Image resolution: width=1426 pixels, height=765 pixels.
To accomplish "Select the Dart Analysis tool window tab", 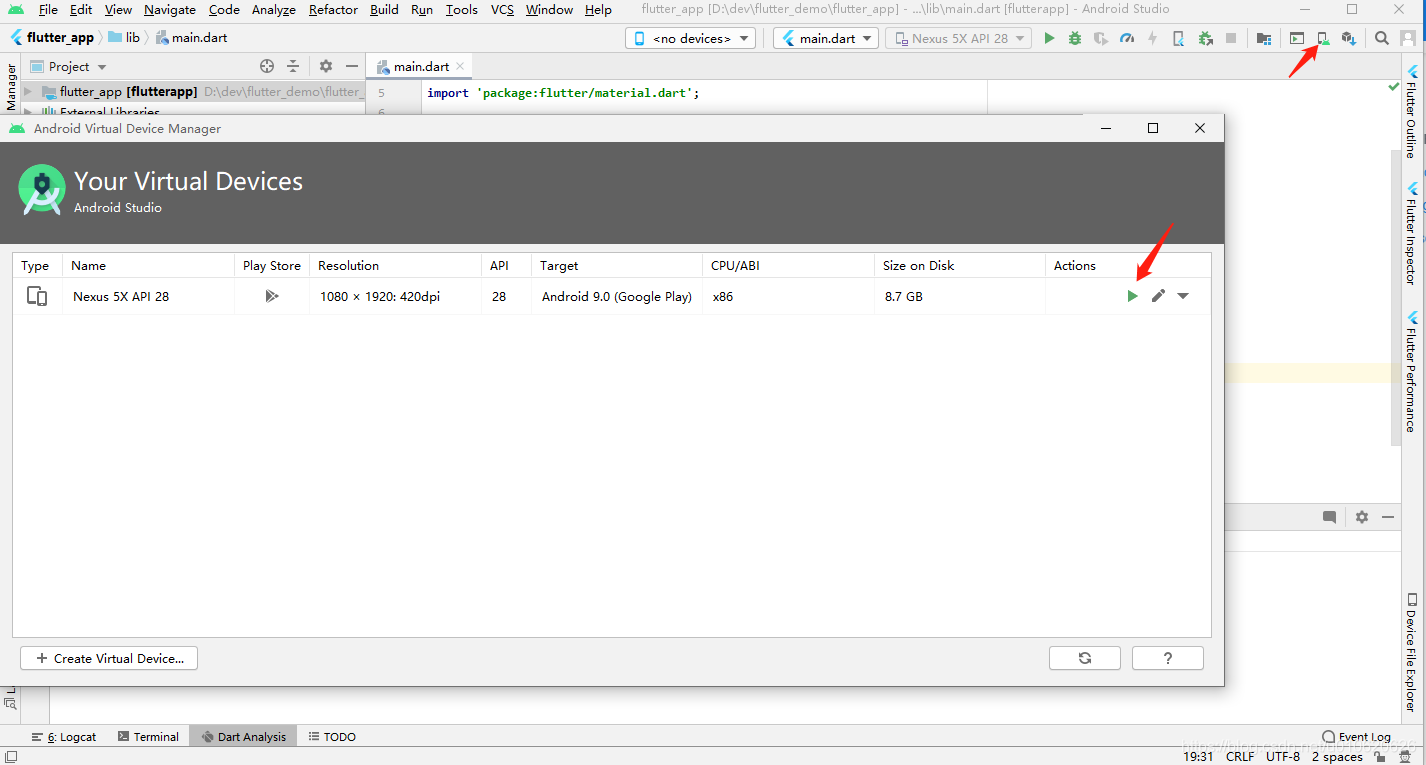I will (x=243, y=736).
